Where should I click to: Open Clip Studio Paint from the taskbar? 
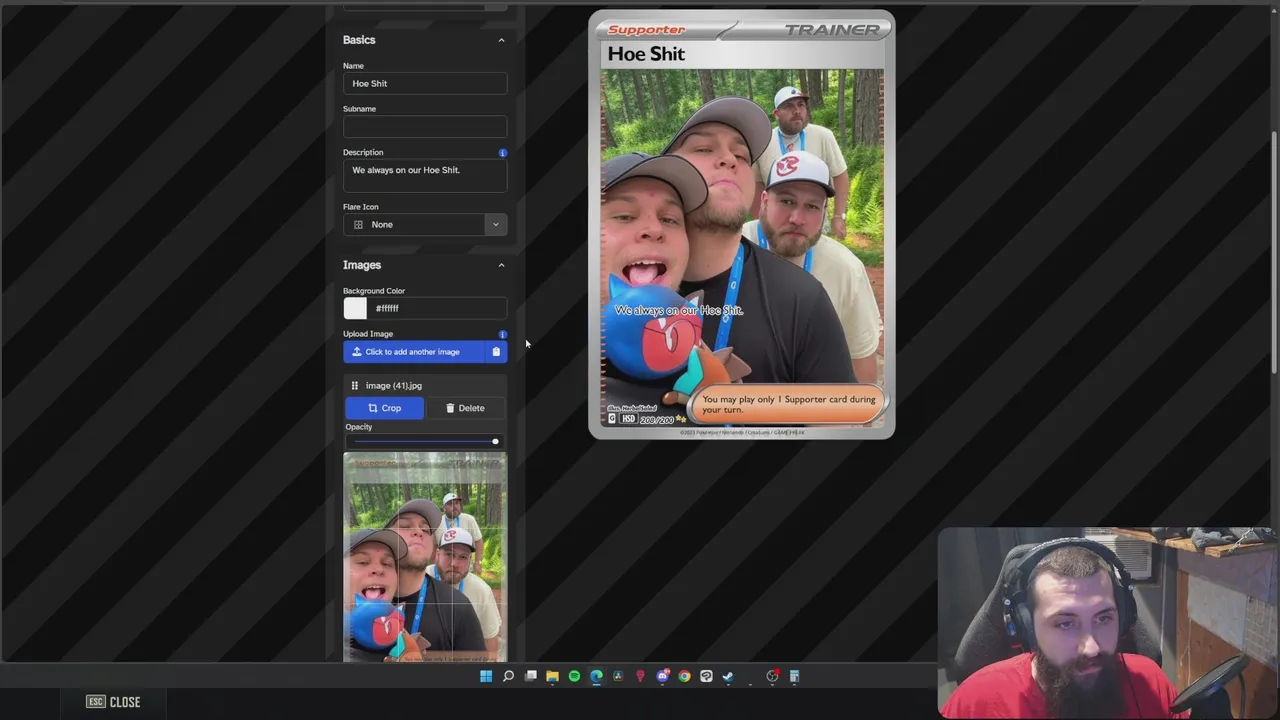coord(706,677)
